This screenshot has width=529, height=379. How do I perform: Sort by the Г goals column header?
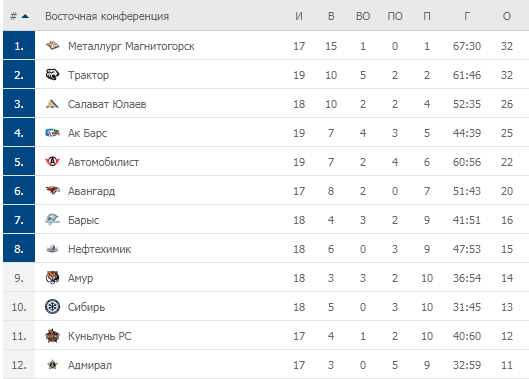tap(467, 16)
